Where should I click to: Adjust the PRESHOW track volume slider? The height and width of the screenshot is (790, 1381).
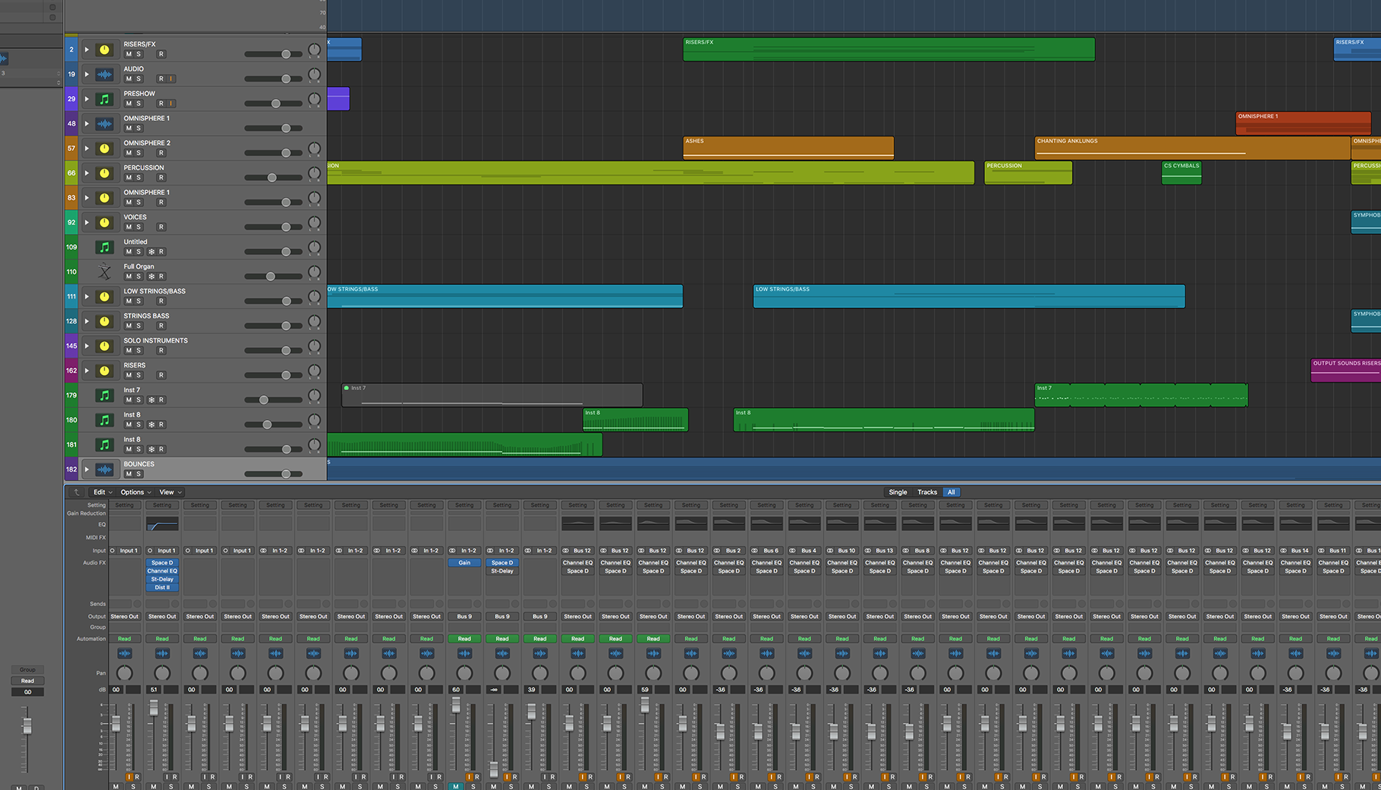point(273,103)
